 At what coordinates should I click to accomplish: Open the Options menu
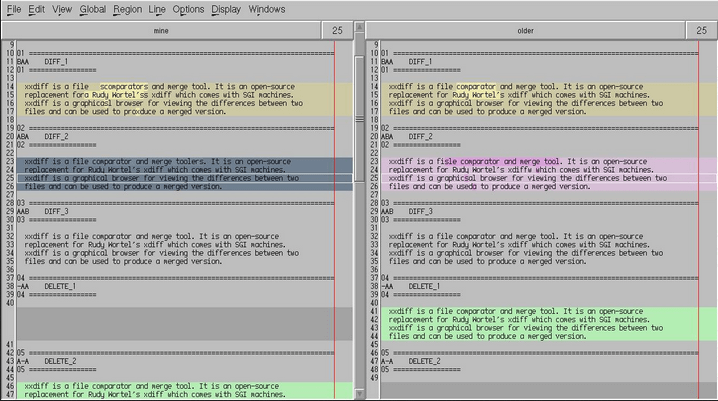[188, 9]
